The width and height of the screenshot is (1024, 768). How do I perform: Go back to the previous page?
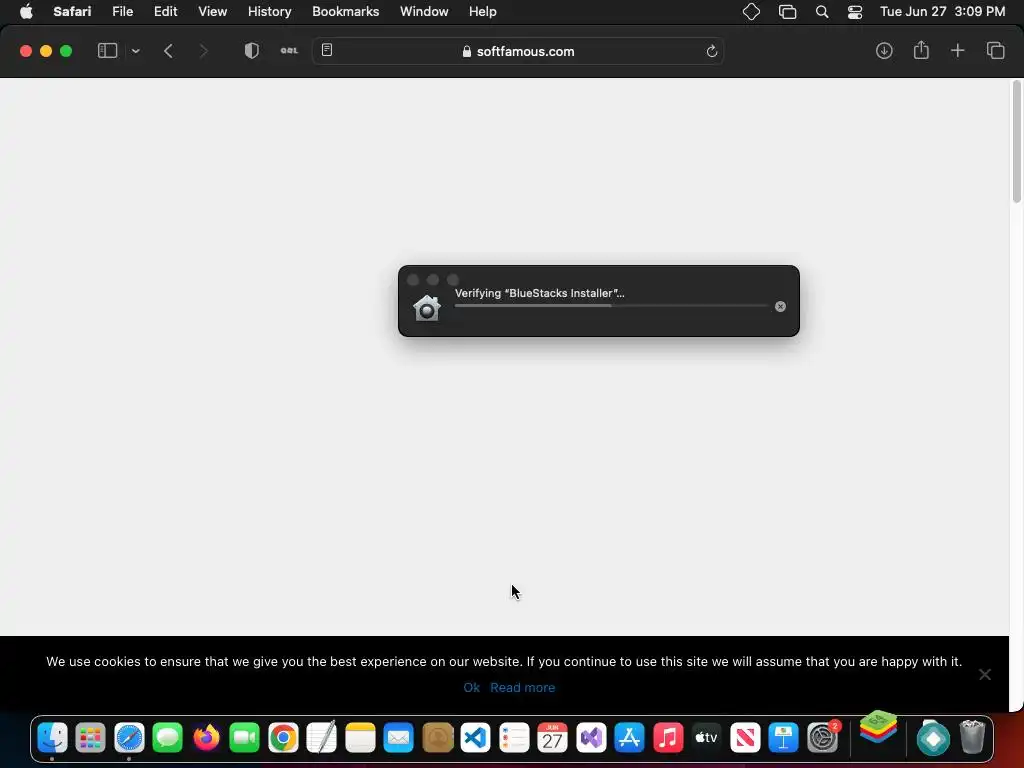pyautogui.click(x=168, y=51)
